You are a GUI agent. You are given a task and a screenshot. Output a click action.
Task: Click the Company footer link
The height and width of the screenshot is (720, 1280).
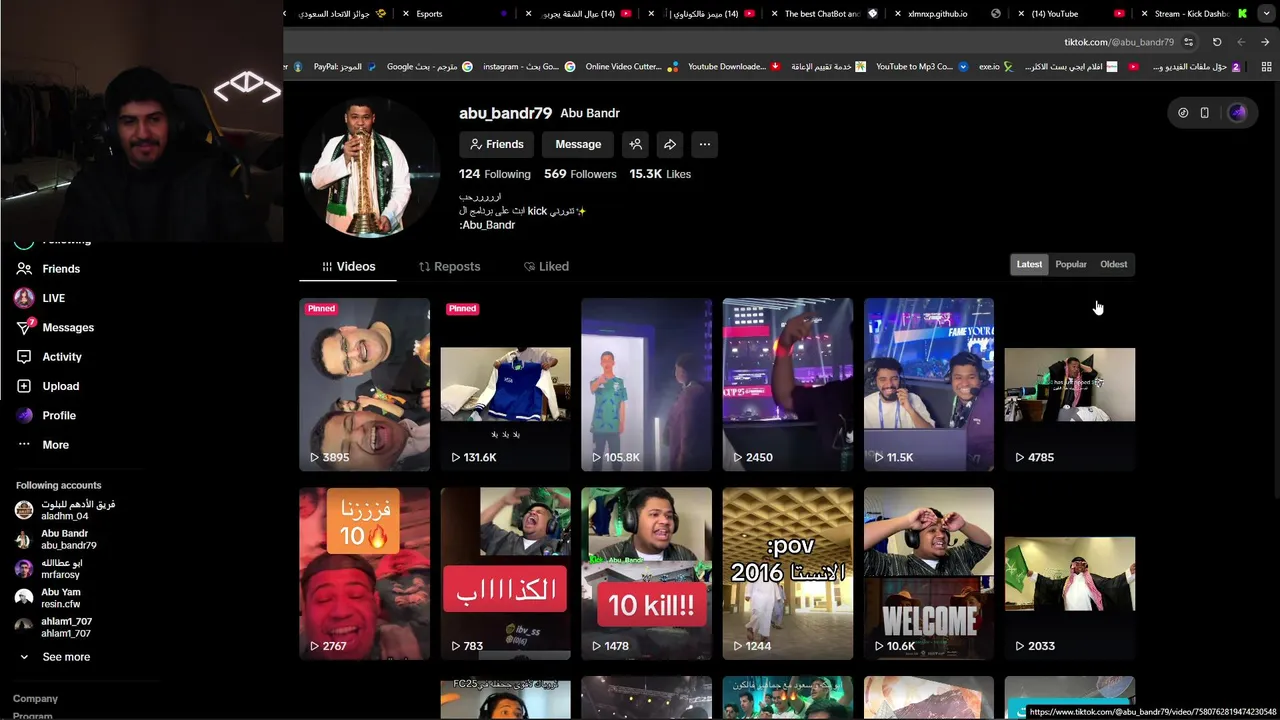35,699
